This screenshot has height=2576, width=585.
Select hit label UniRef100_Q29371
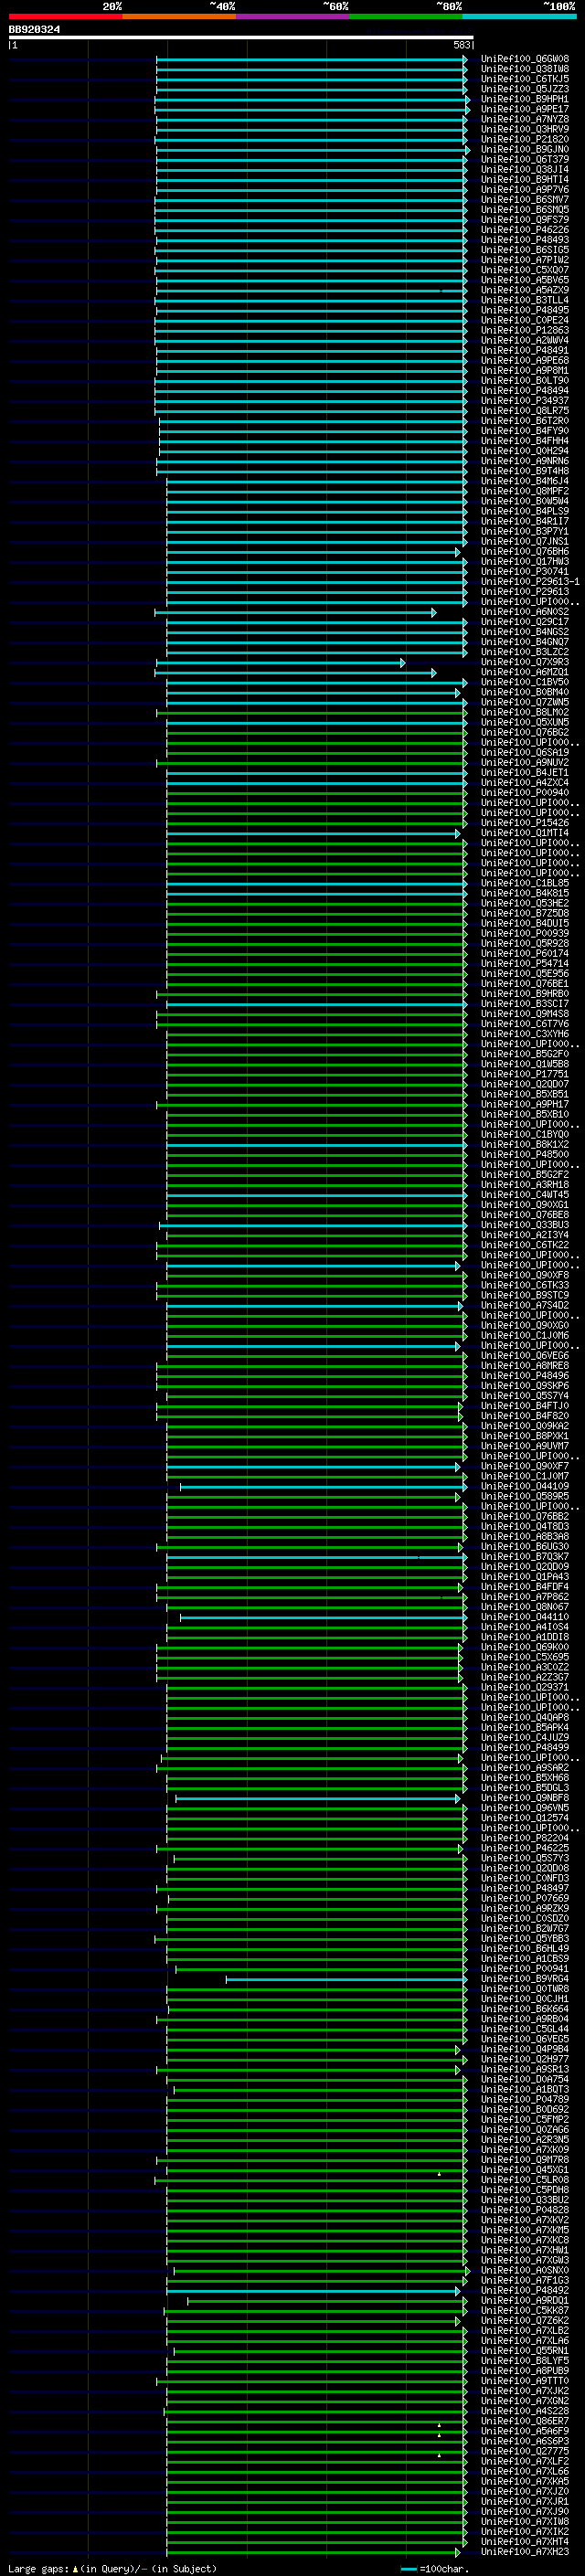point(525,1687)
